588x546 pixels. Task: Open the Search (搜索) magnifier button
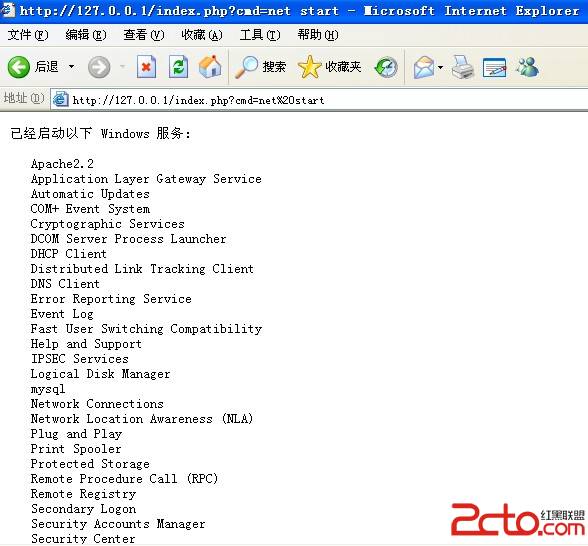click(260, 67)
